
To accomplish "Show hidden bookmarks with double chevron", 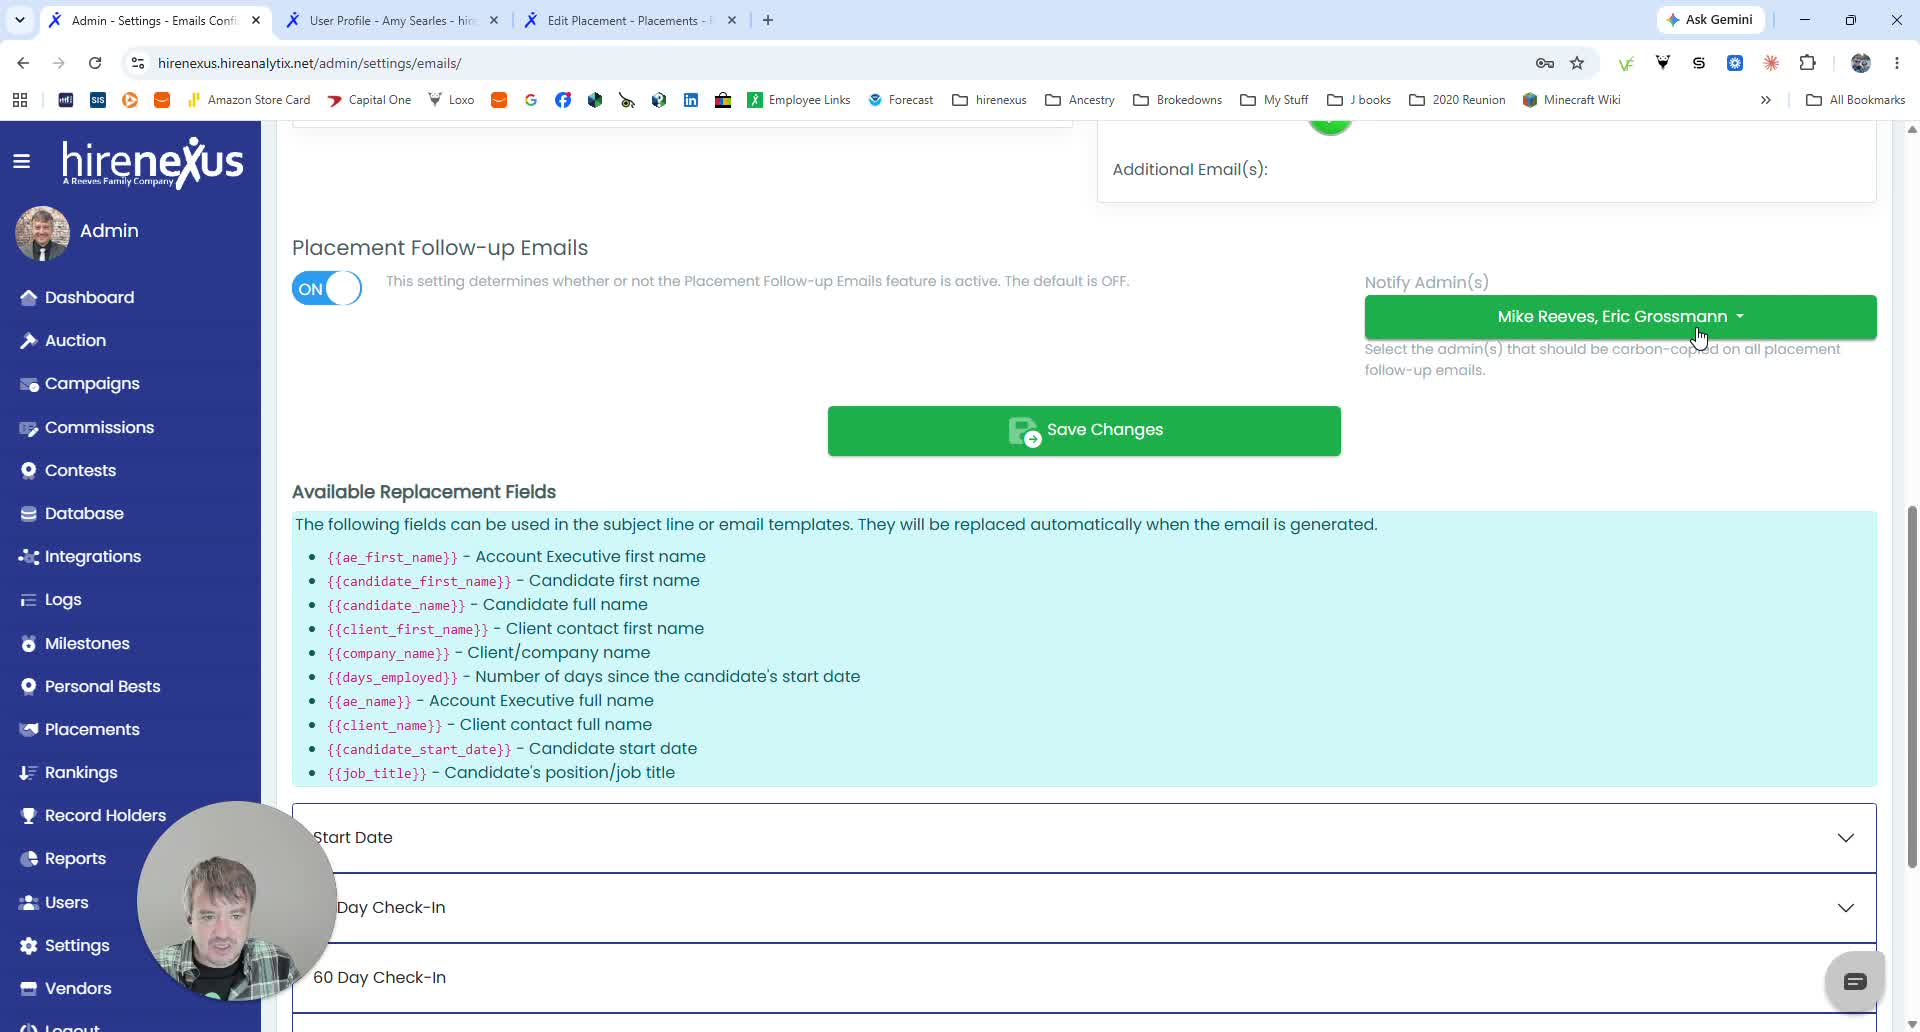I will coord(1765,100).
